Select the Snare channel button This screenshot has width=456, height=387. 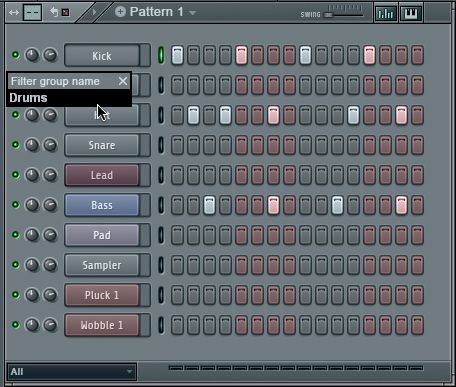coord(102,145)
